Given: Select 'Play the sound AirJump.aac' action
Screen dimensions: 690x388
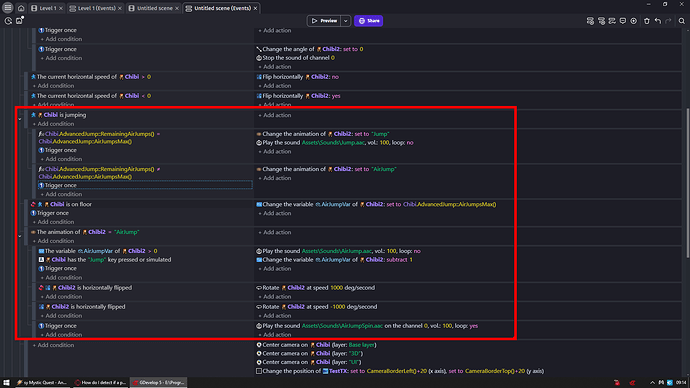Looking at the screenshot, I should pos(338,251).
